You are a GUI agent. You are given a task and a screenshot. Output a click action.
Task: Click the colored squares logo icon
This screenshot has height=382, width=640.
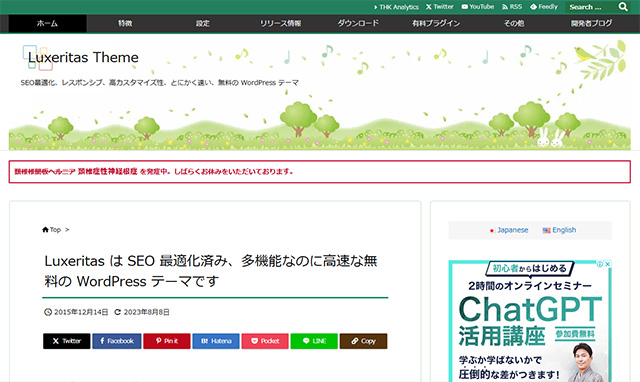click(37, 58)
